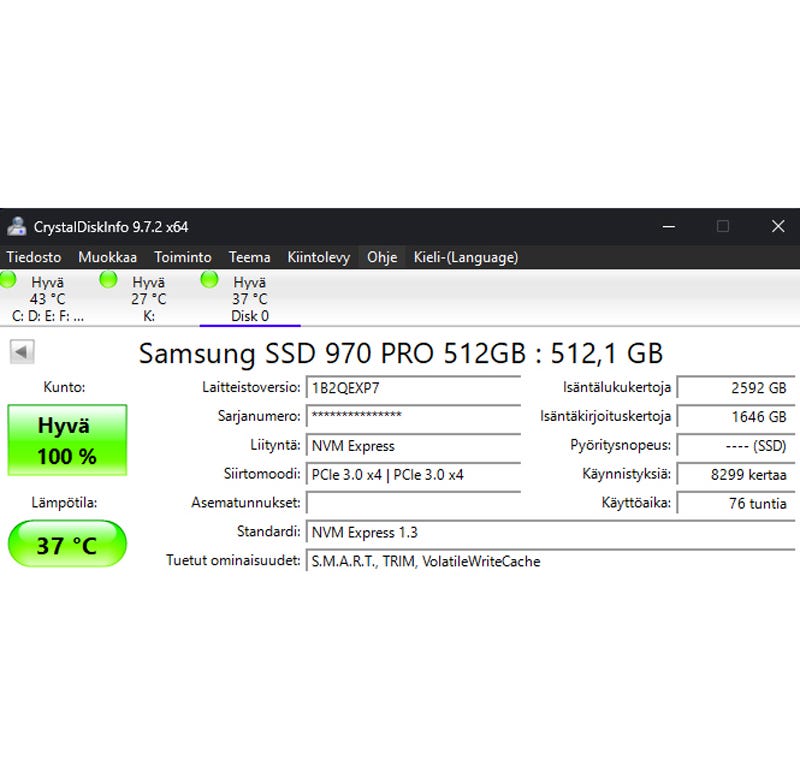Viewport: 800px width, 784px height.
Task: Click the Käyttöaika: label
Action: pos(636,503)
